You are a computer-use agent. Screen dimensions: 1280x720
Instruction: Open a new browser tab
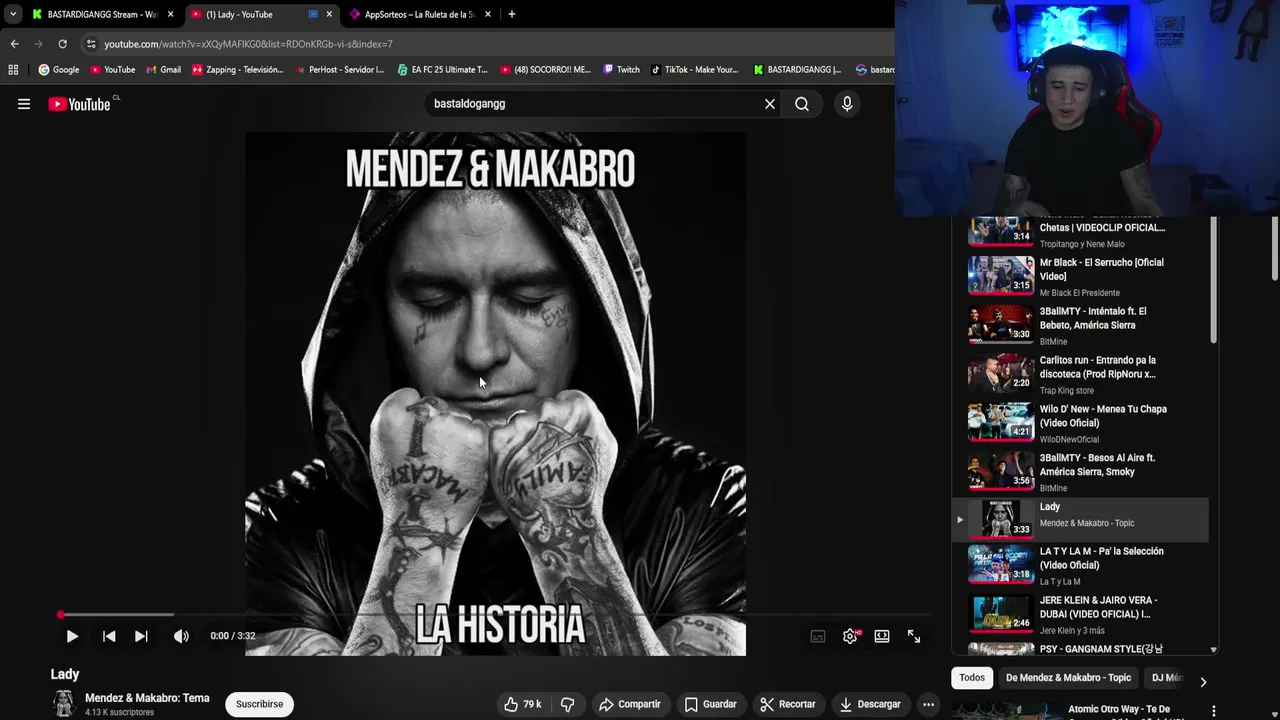point(512,14)
